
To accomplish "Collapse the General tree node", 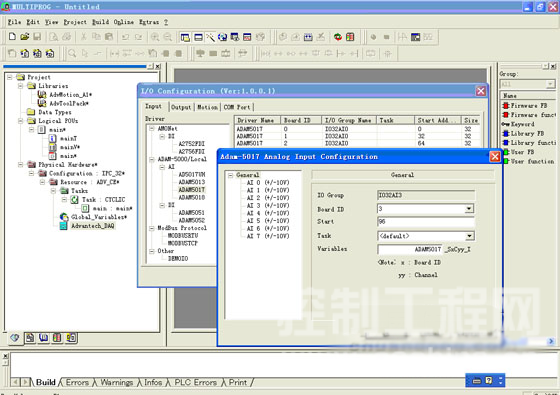I will [x=230, y=175].
